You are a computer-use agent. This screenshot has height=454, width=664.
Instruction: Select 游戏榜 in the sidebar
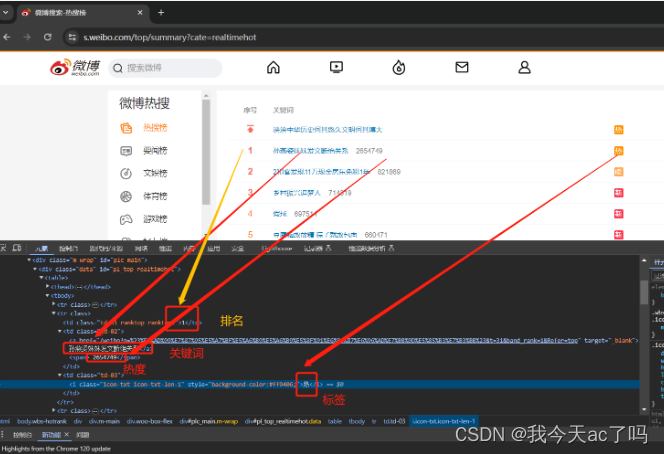pyautogui.click(x=155, y=219)
